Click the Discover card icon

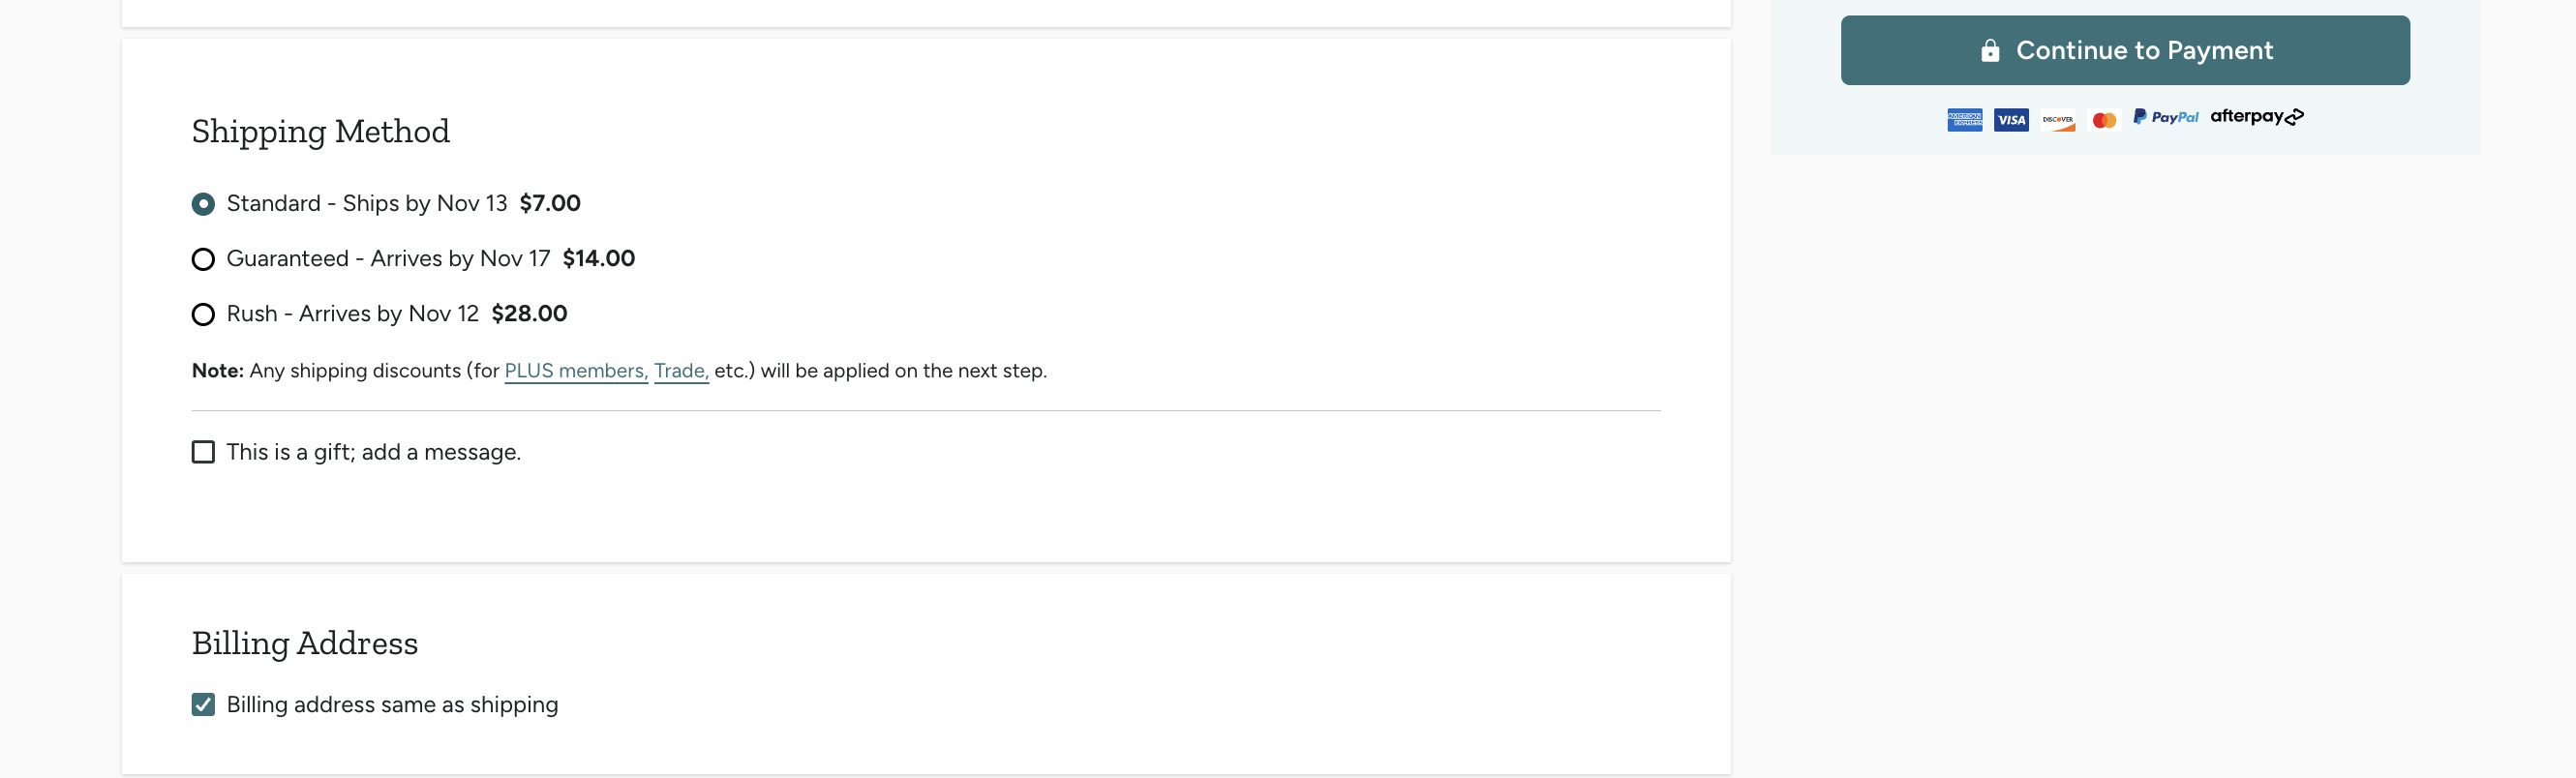tap(2057, 120)
